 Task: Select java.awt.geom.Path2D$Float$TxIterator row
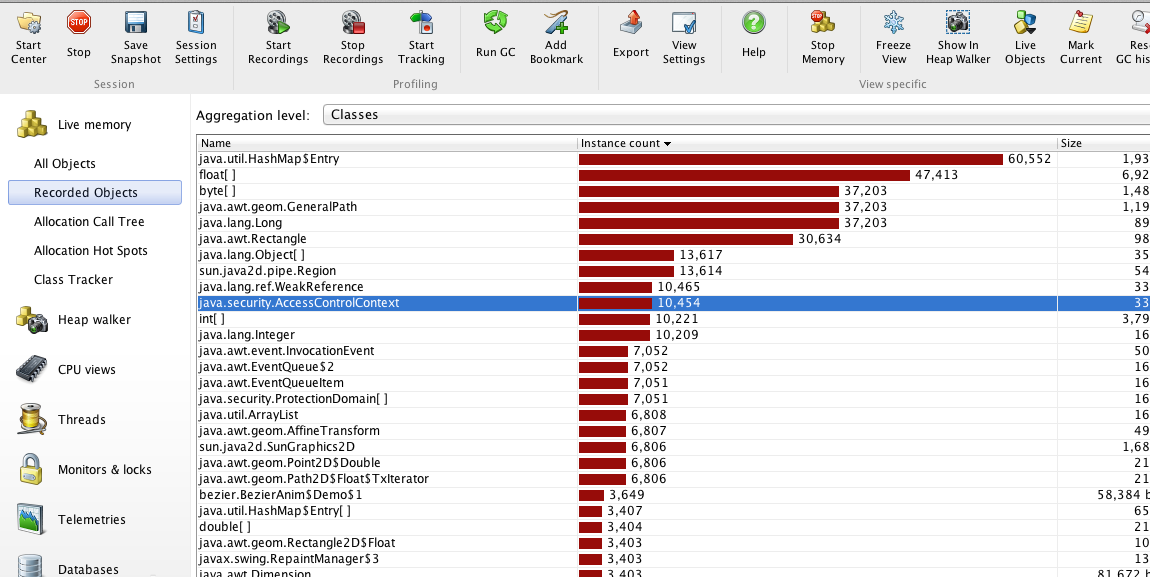coord(673,479)
